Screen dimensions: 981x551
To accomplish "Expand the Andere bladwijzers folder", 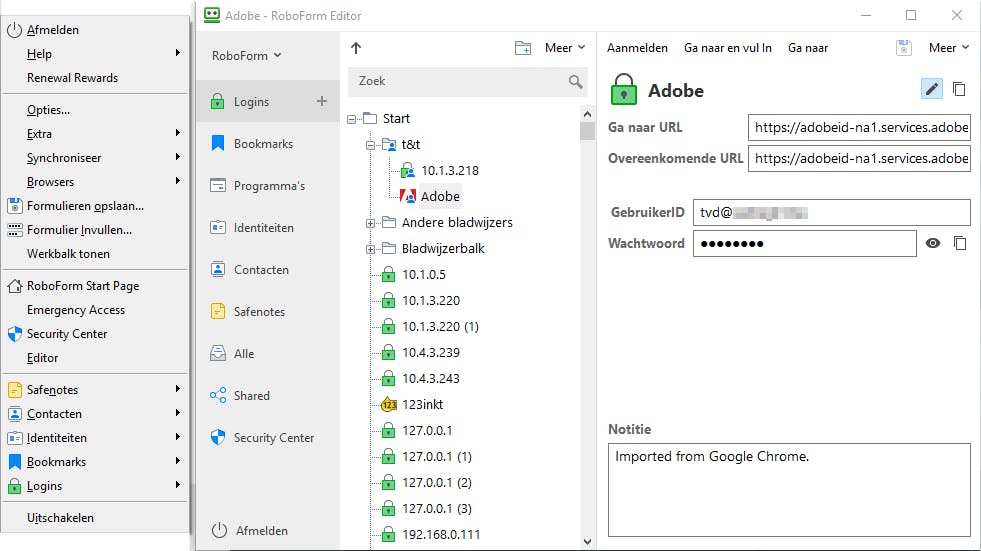I will 371,223.
